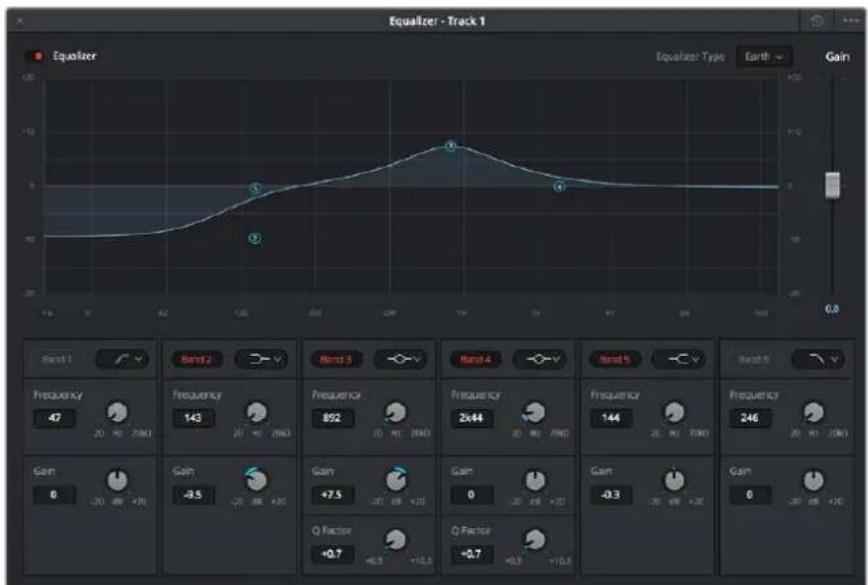
Task: Open Band 1 filter shape dropdown
Action: [x=123, y=359]
